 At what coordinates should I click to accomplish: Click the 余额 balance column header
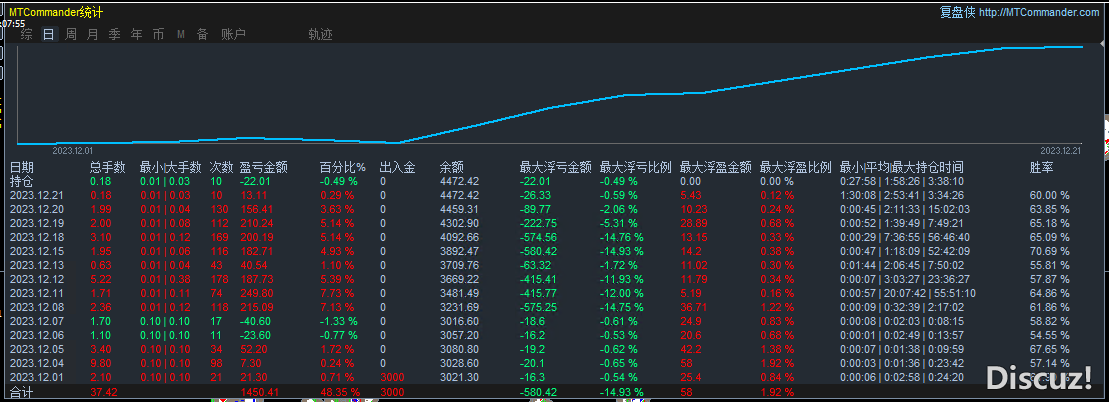click(452, 168)
